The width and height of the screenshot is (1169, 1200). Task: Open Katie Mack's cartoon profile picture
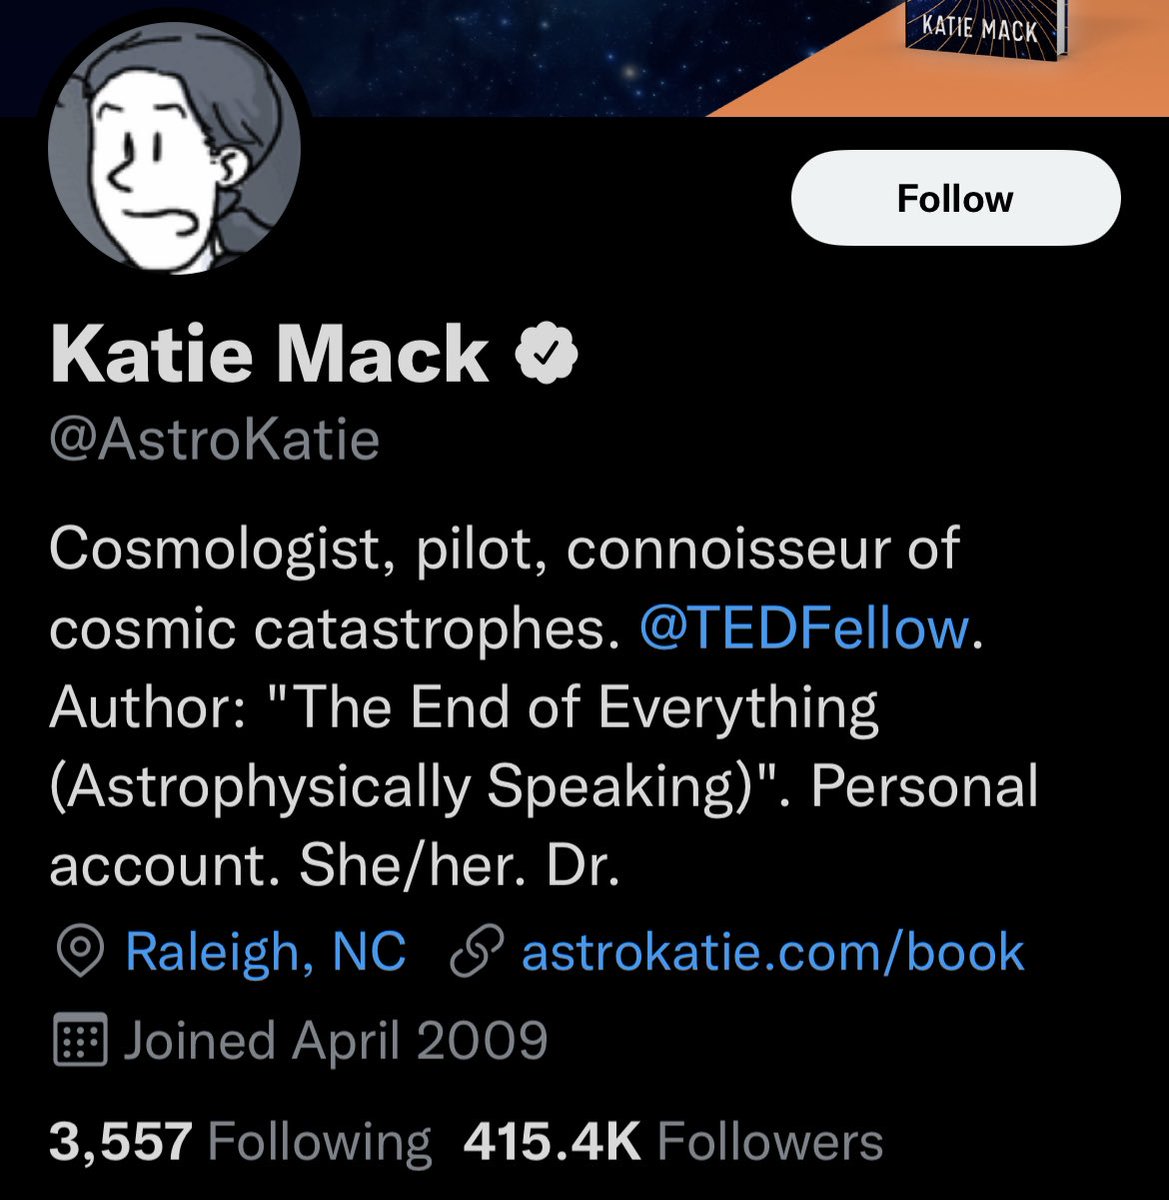[174, 147]
